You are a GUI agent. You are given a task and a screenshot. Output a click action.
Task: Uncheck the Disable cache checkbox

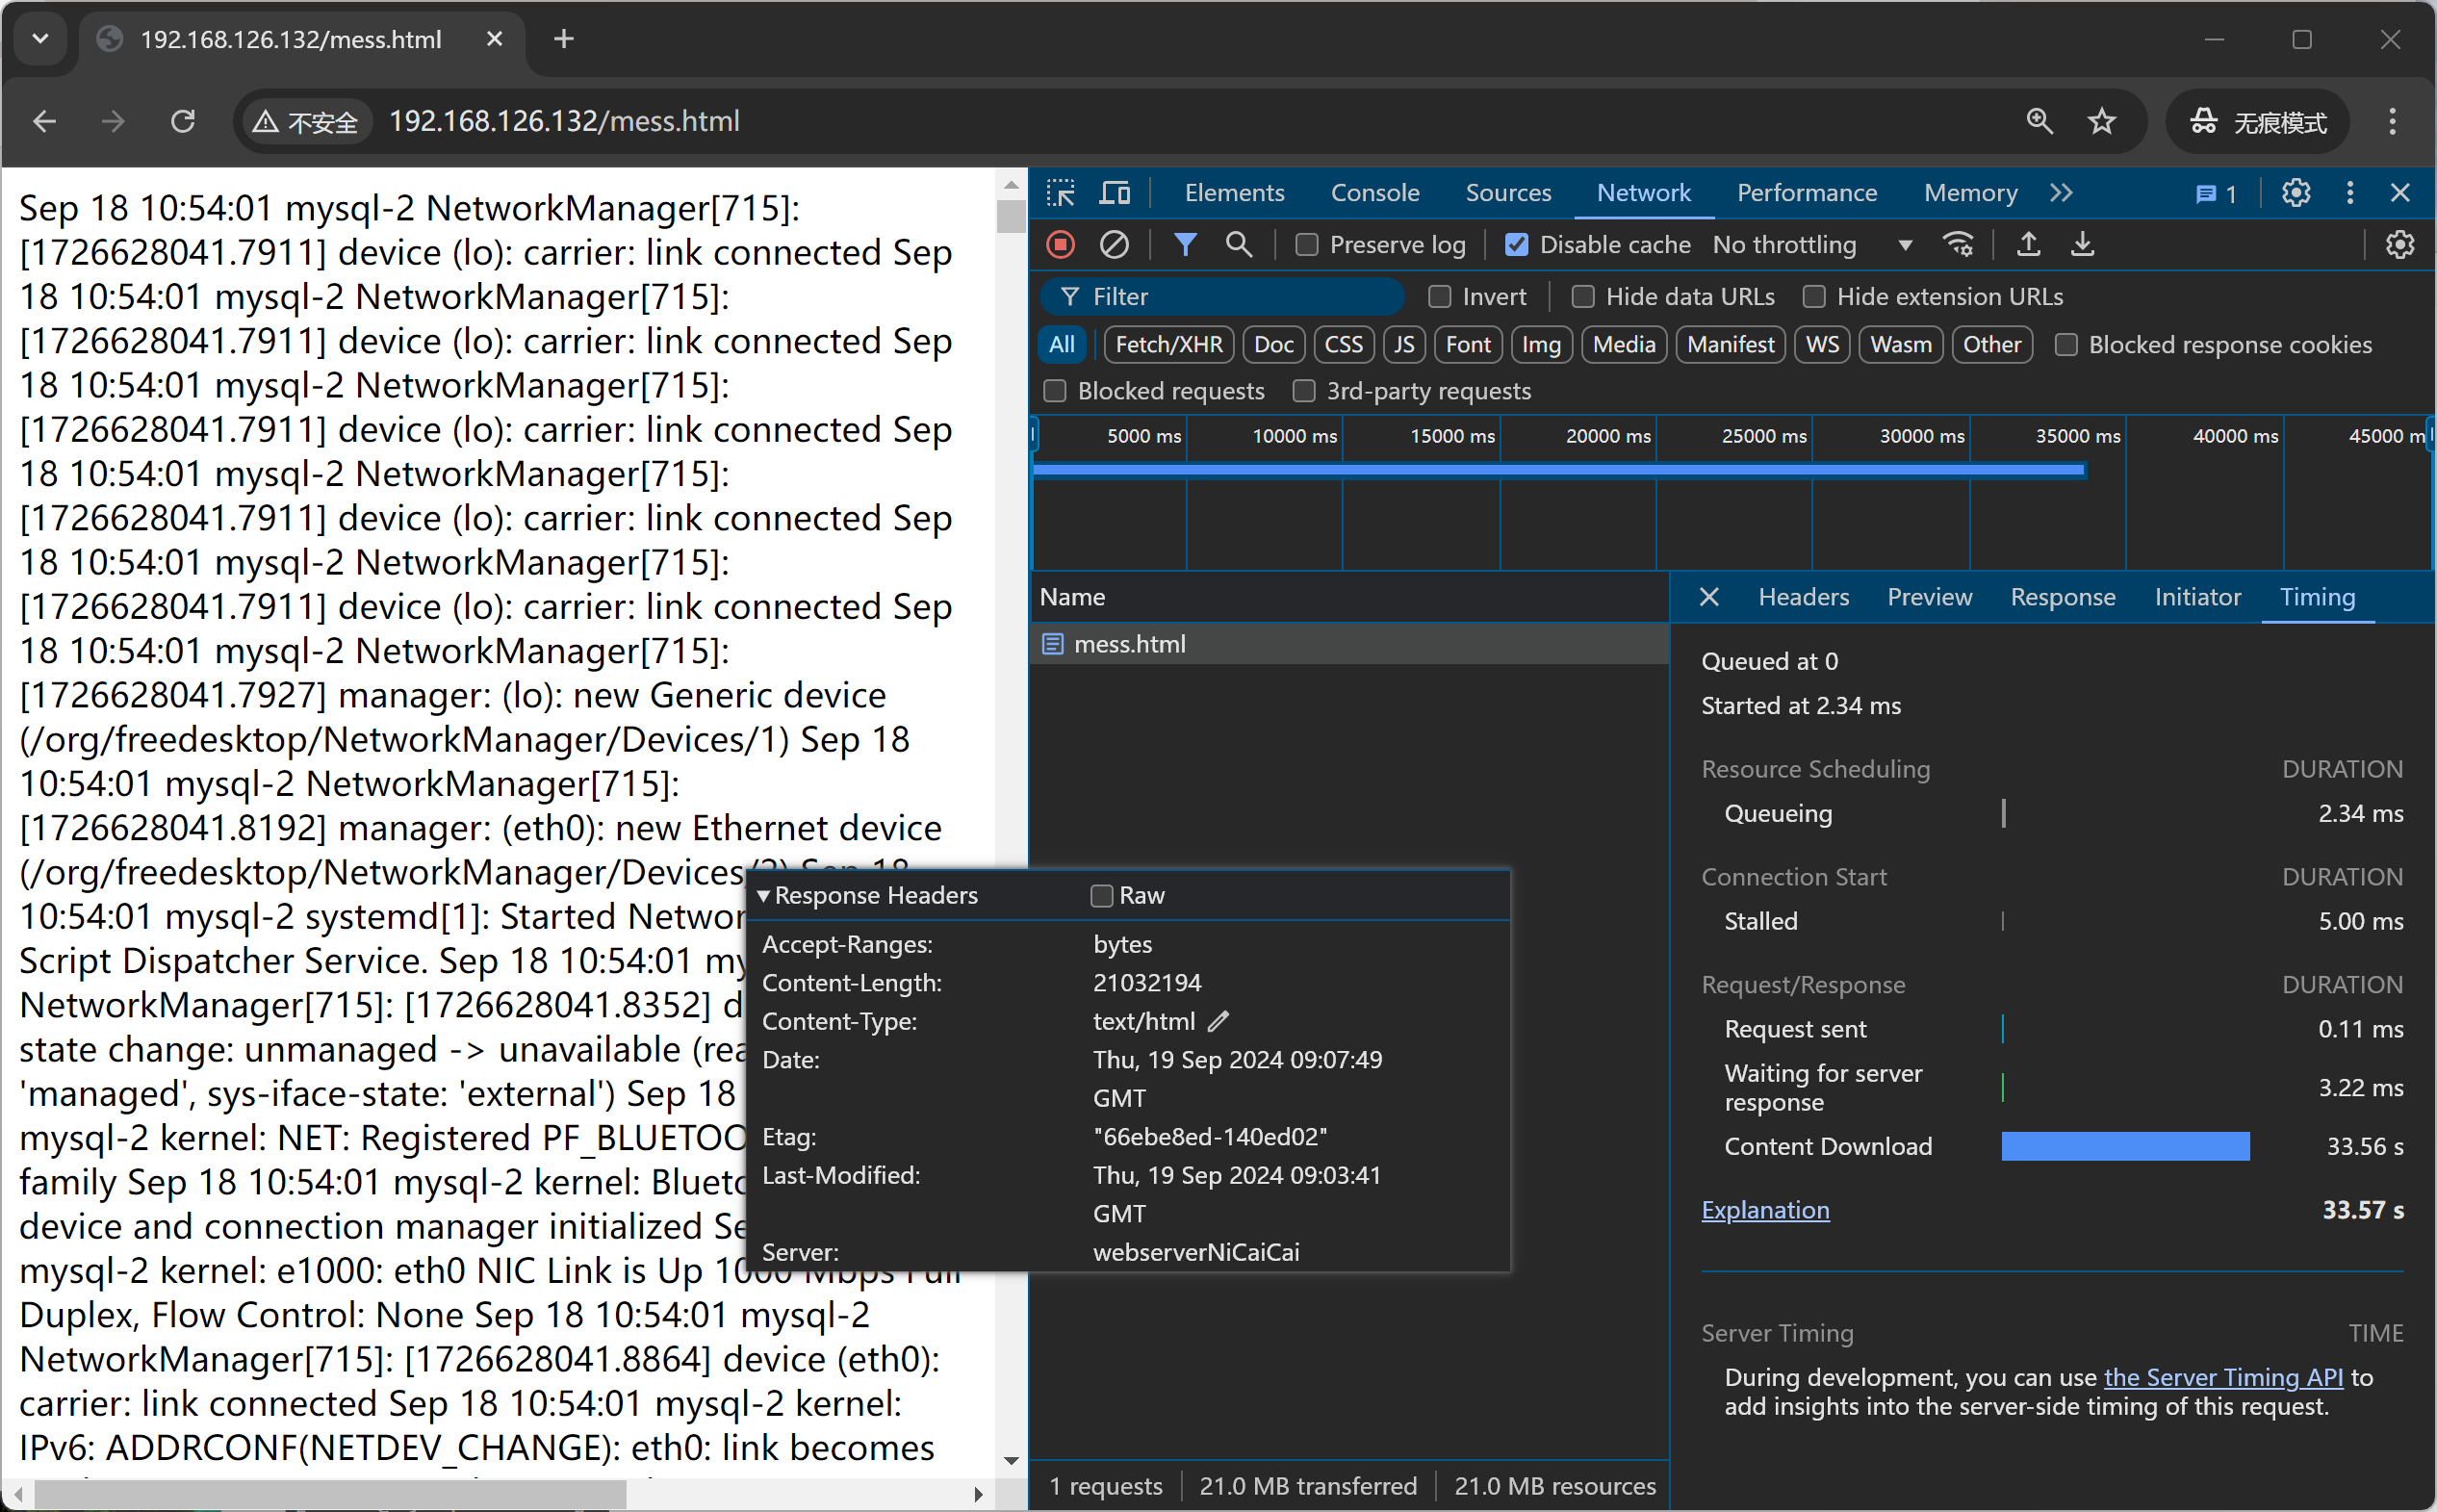[x=1516, y=245]
